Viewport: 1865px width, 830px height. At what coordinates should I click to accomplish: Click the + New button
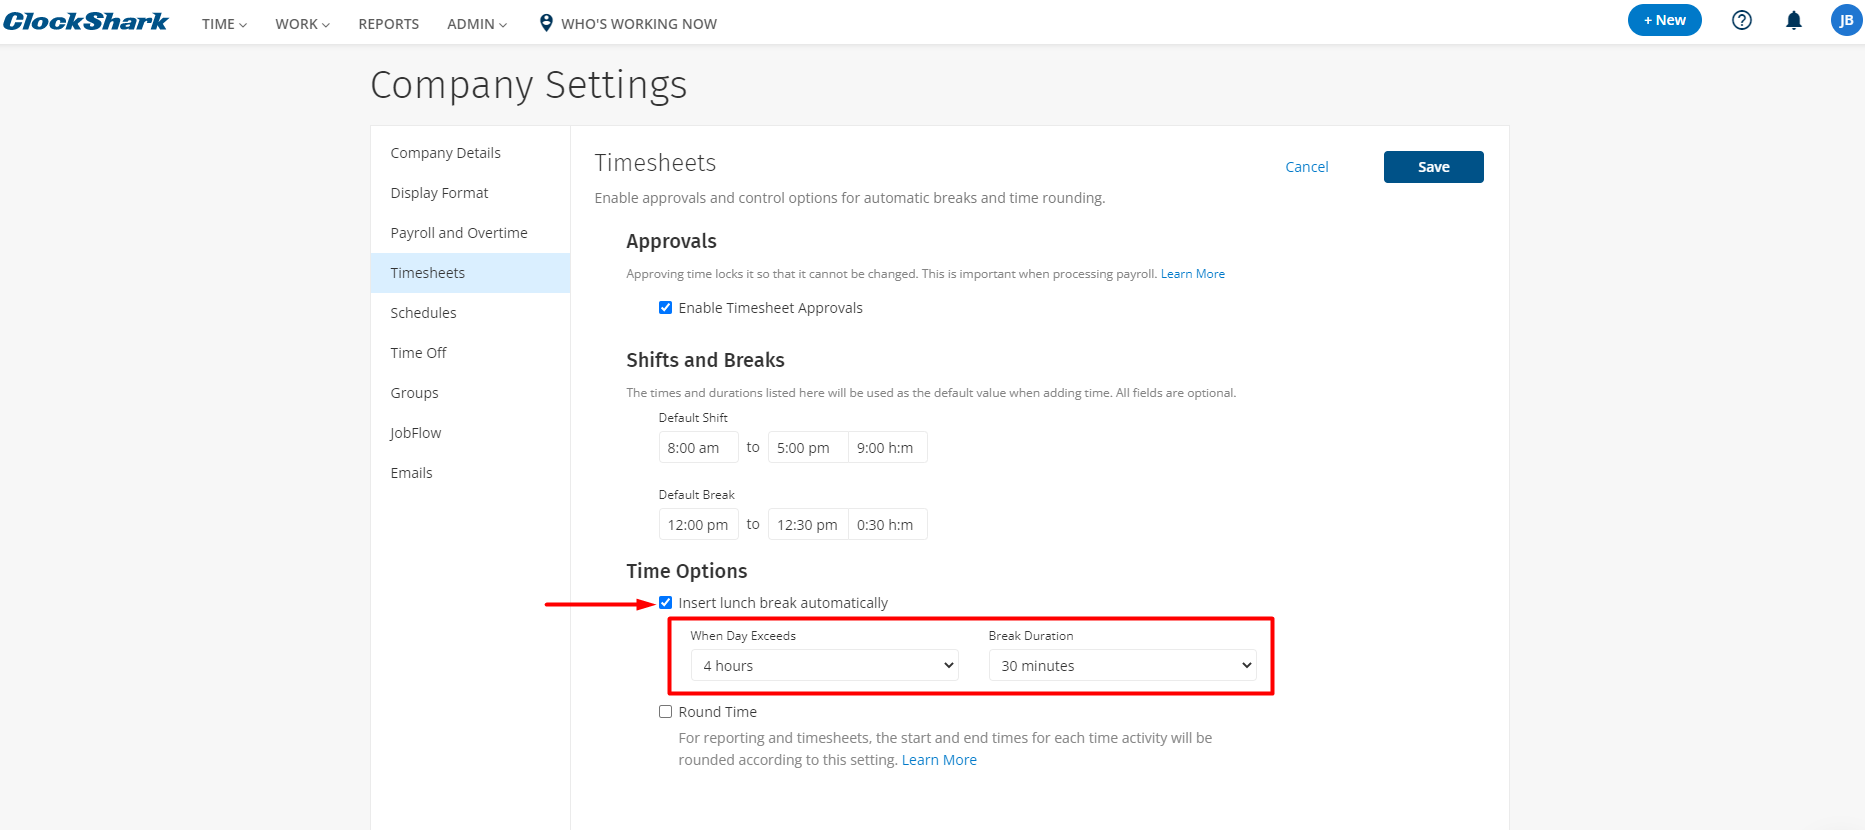click(1664, 20)
